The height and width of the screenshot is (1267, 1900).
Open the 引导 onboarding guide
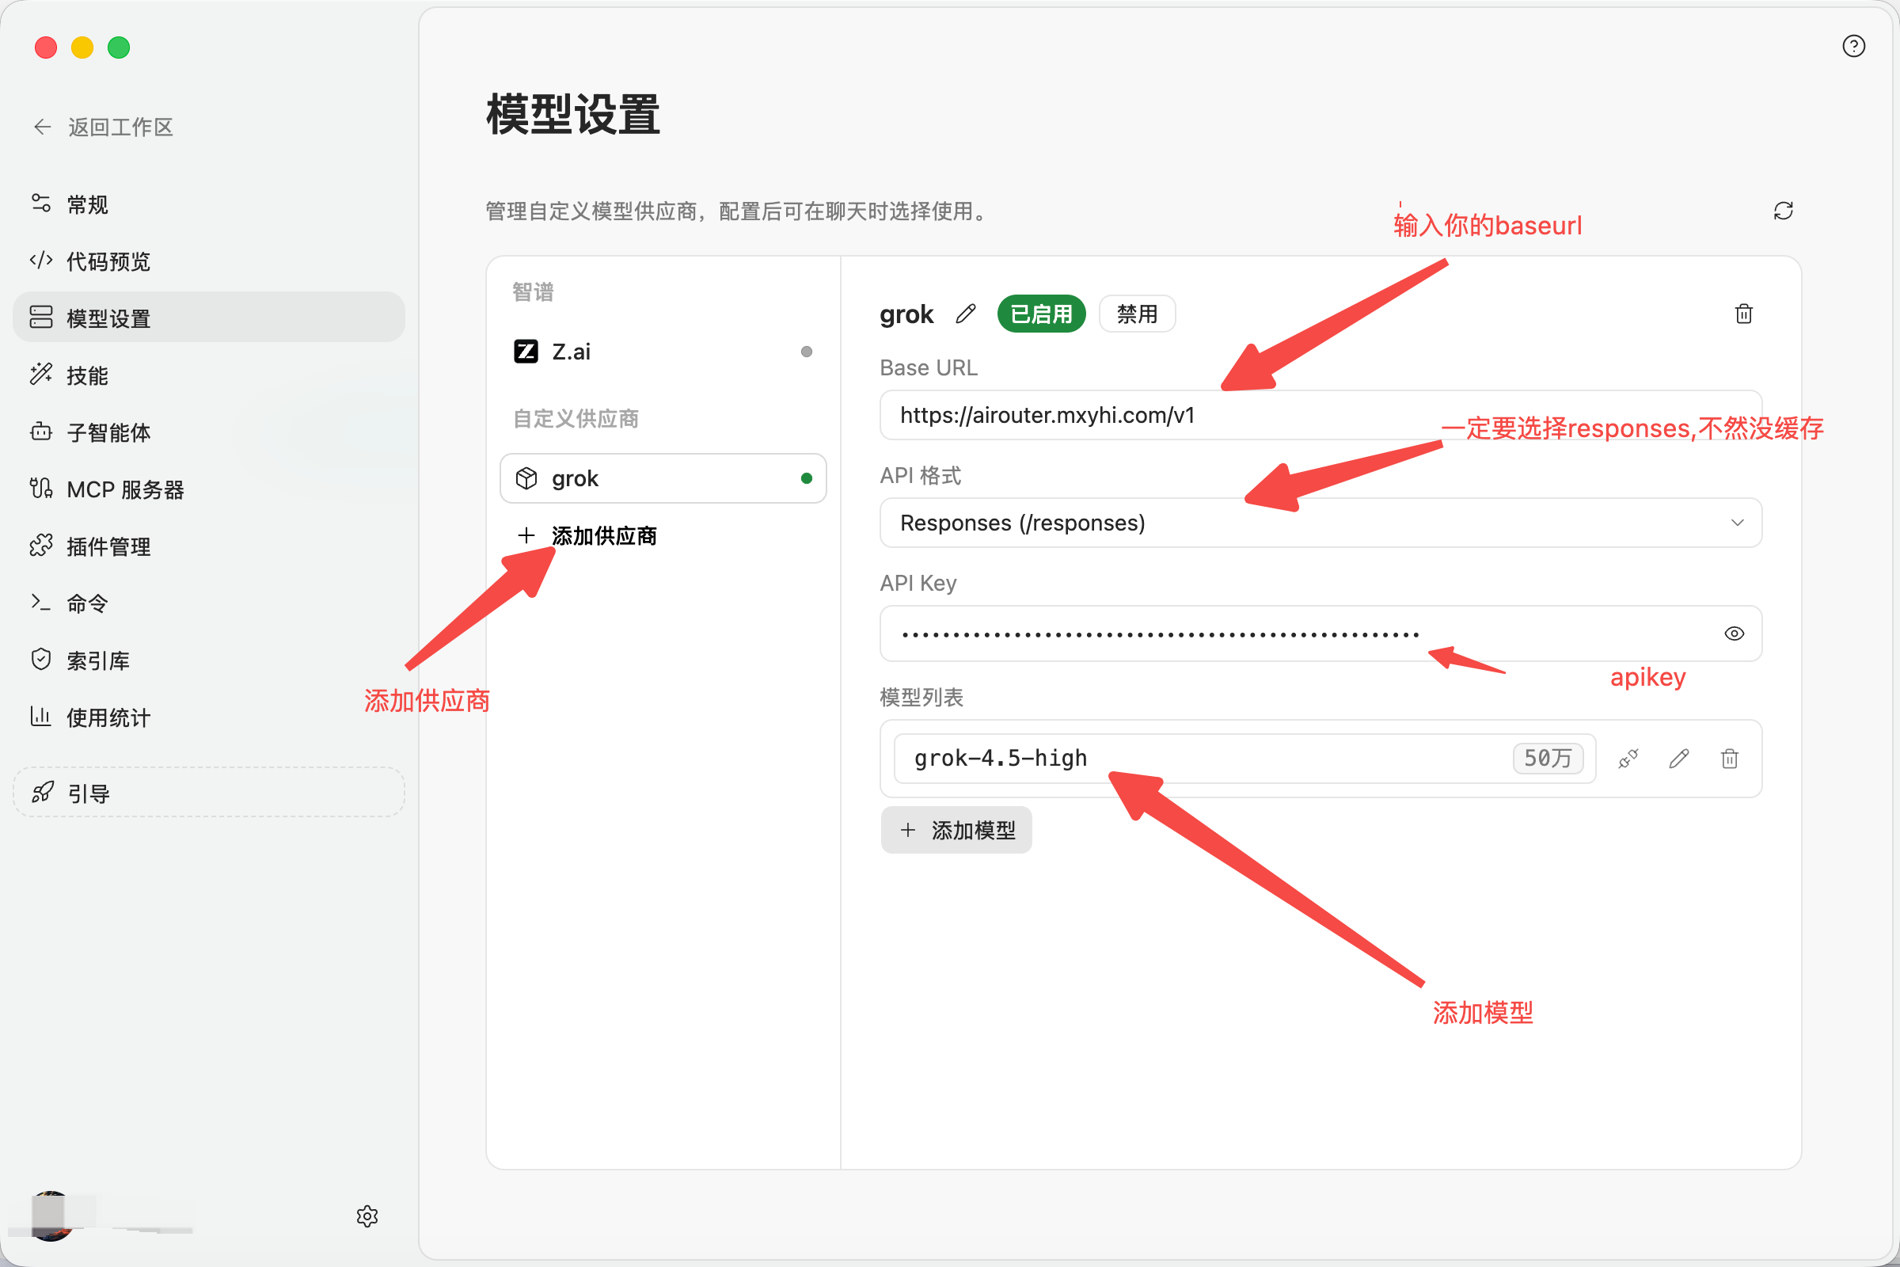point(208,793)
